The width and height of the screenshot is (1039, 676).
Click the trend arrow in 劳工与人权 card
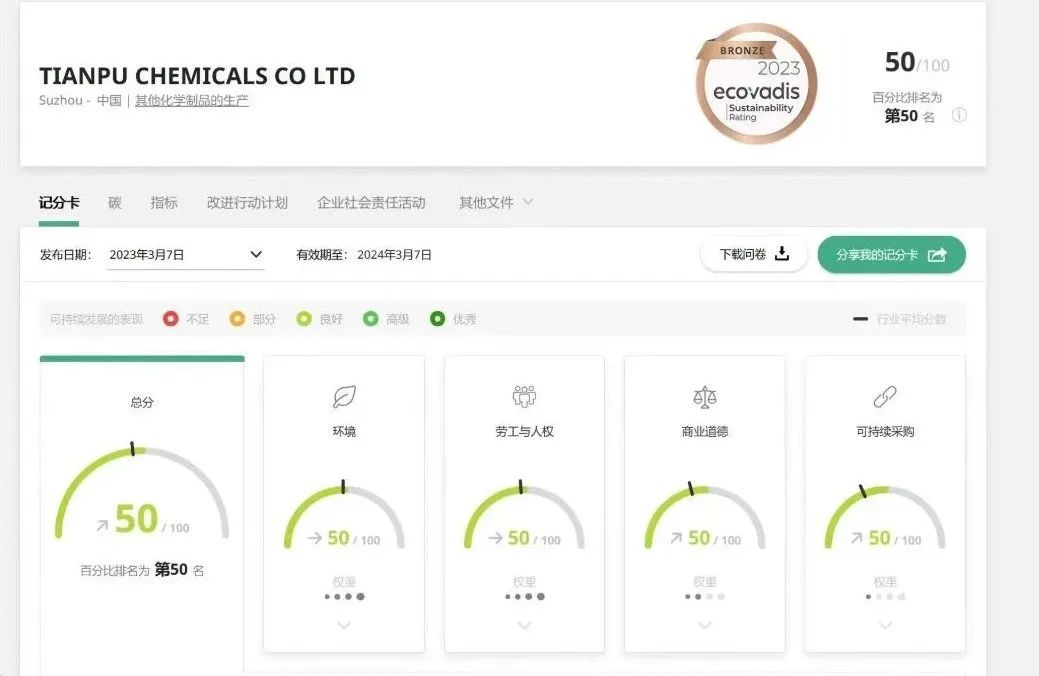pyautogui.click(x=495, y=538)
